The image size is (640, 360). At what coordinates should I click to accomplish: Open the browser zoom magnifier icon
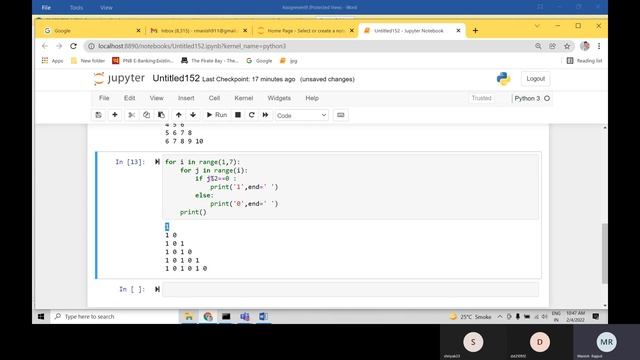tap(538, 46)
